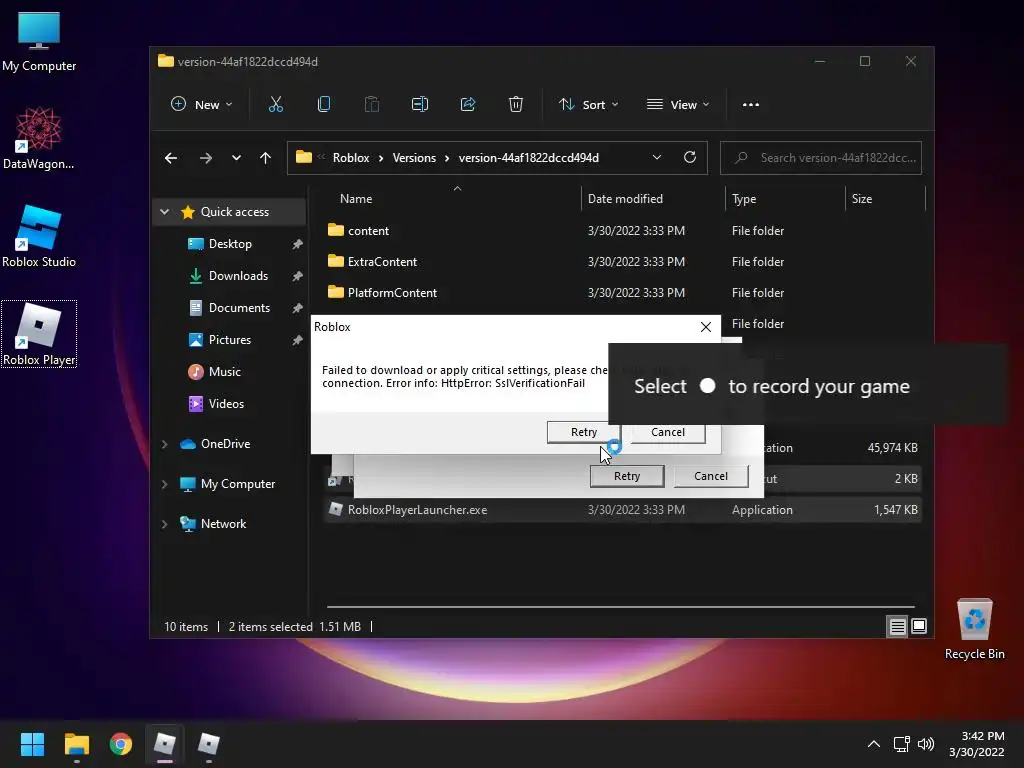Screen dimensions: 1024x768
Task: Sort by the Type column header
Action: 786,199
